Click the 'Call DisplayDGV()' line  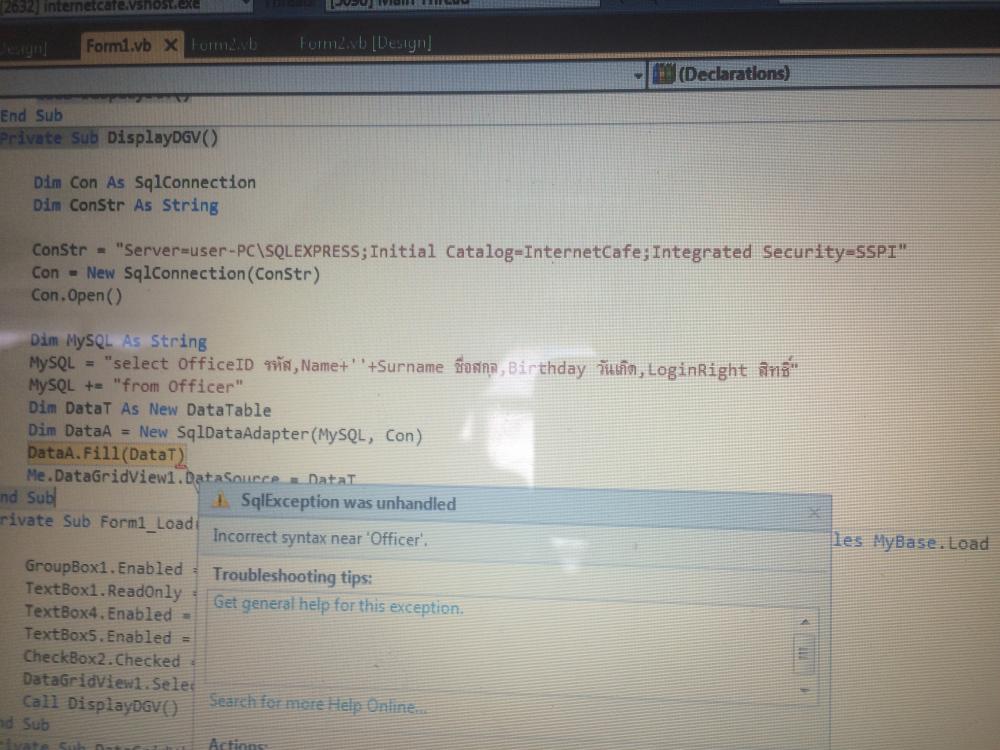point(100,704)
